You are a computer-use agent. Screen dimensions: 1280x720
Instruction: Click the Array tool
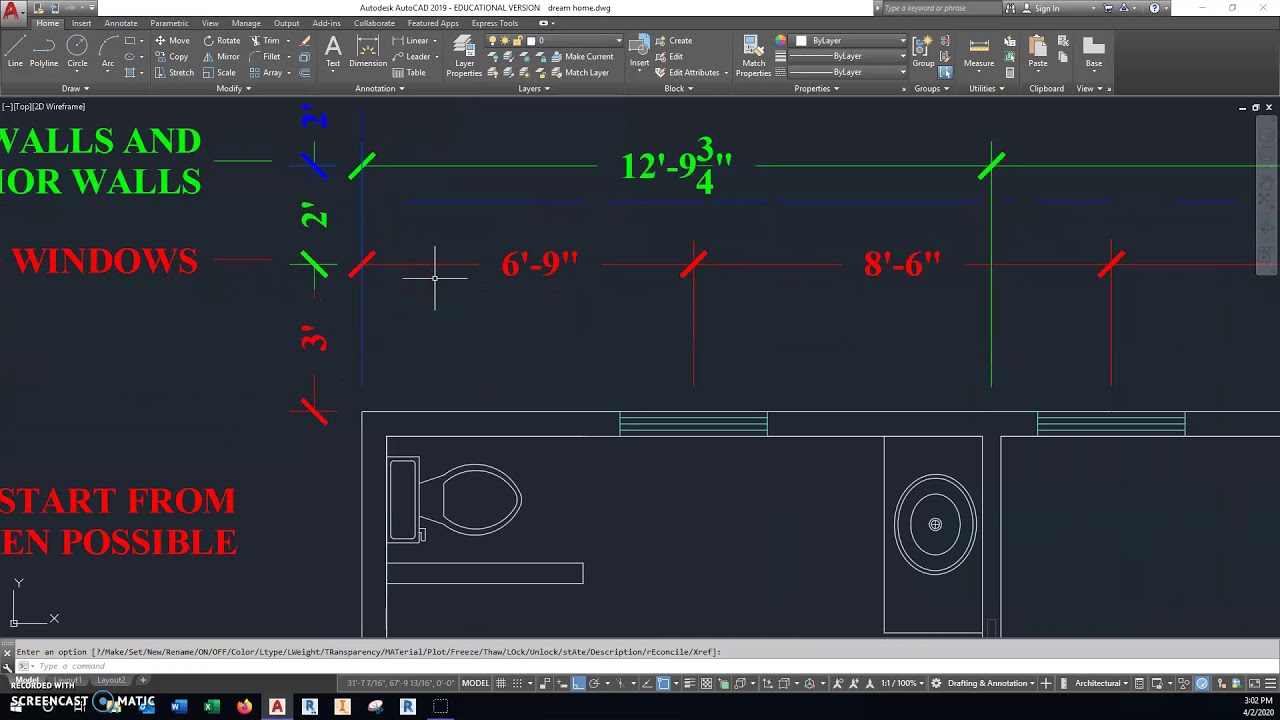point(266,73)
